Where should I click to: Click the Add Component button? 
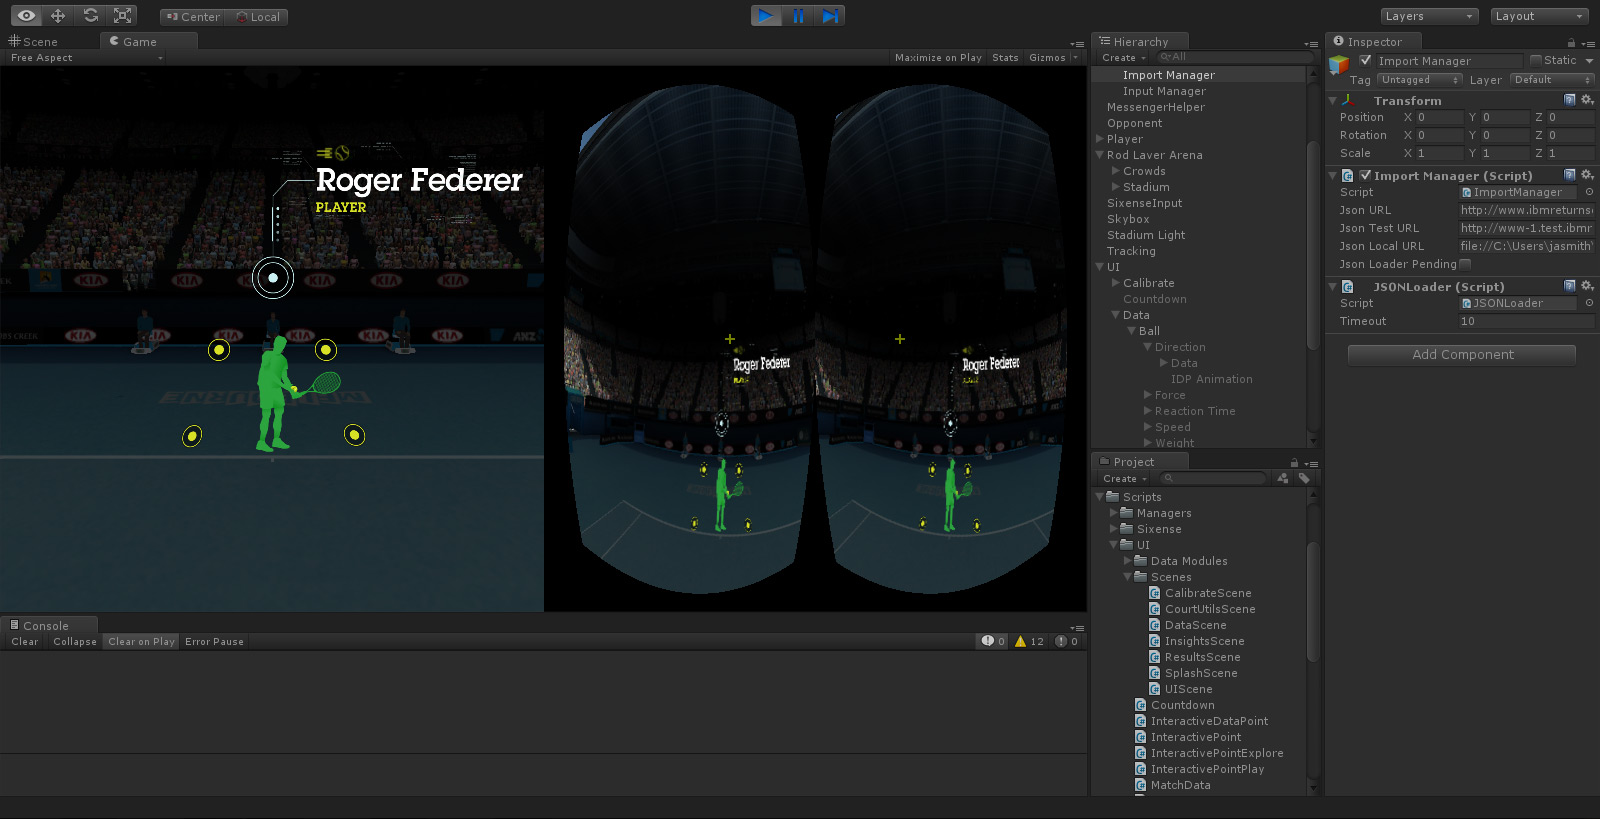(1462, 355)
